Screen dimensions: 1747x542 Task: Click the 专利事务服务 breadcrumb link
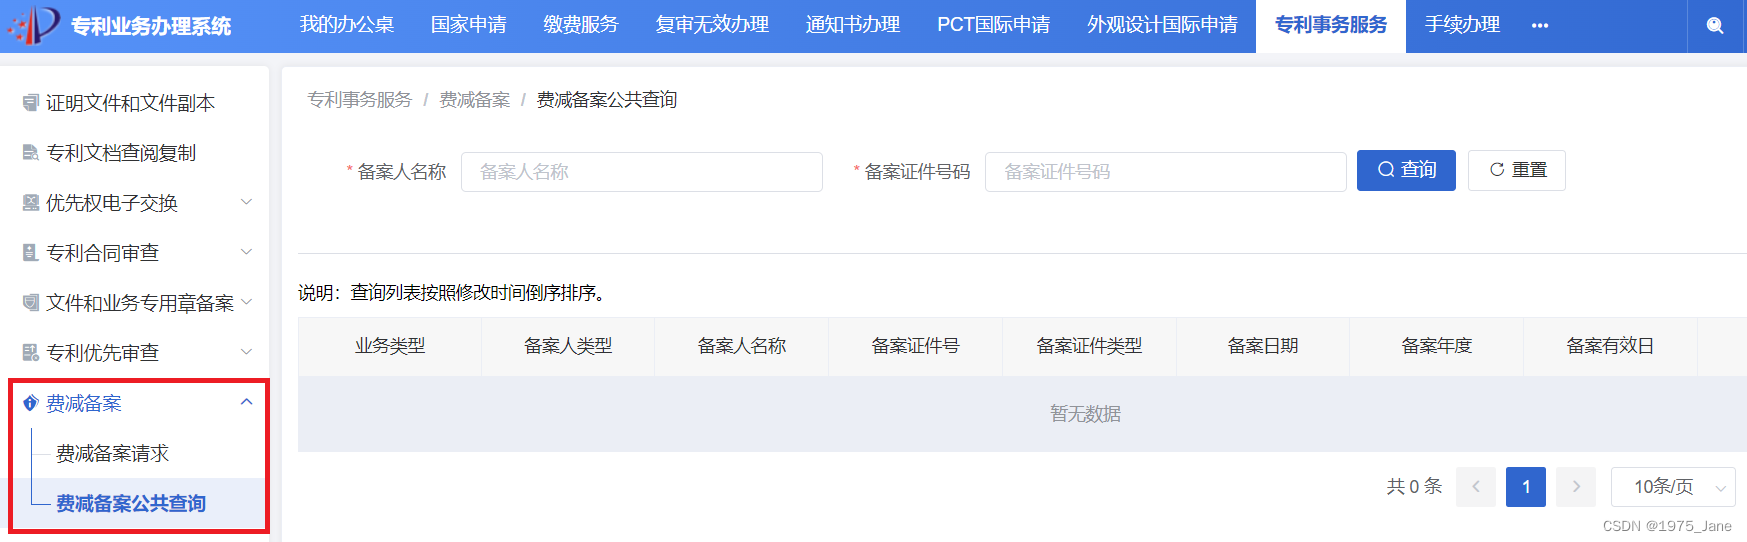(360, 100)
